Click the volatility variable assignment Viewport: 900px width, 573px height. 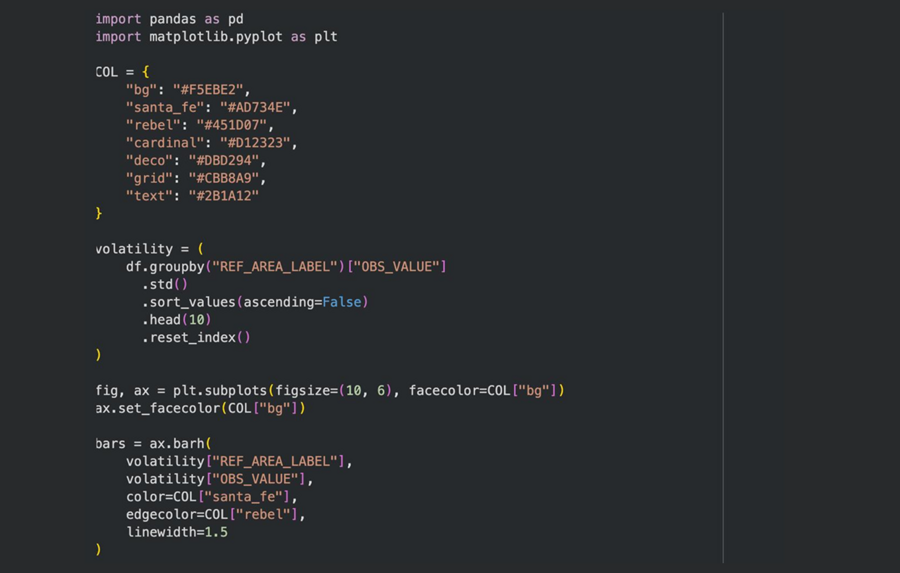coord(135,249)
